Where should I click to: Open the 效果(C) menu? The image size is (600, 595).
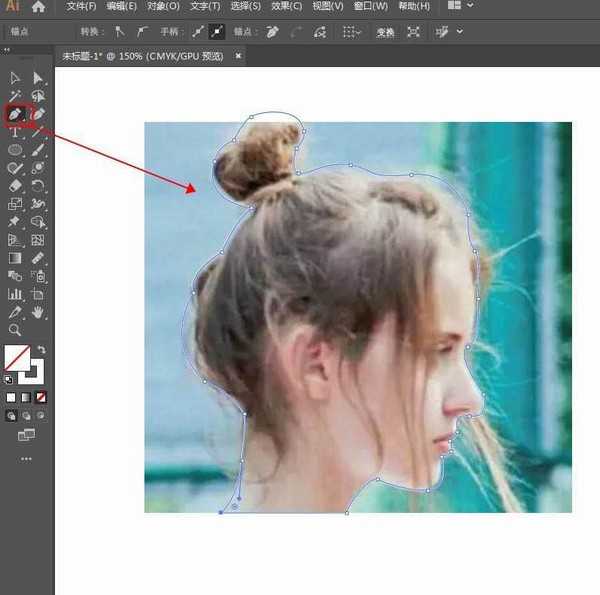[x=286, y=7]
